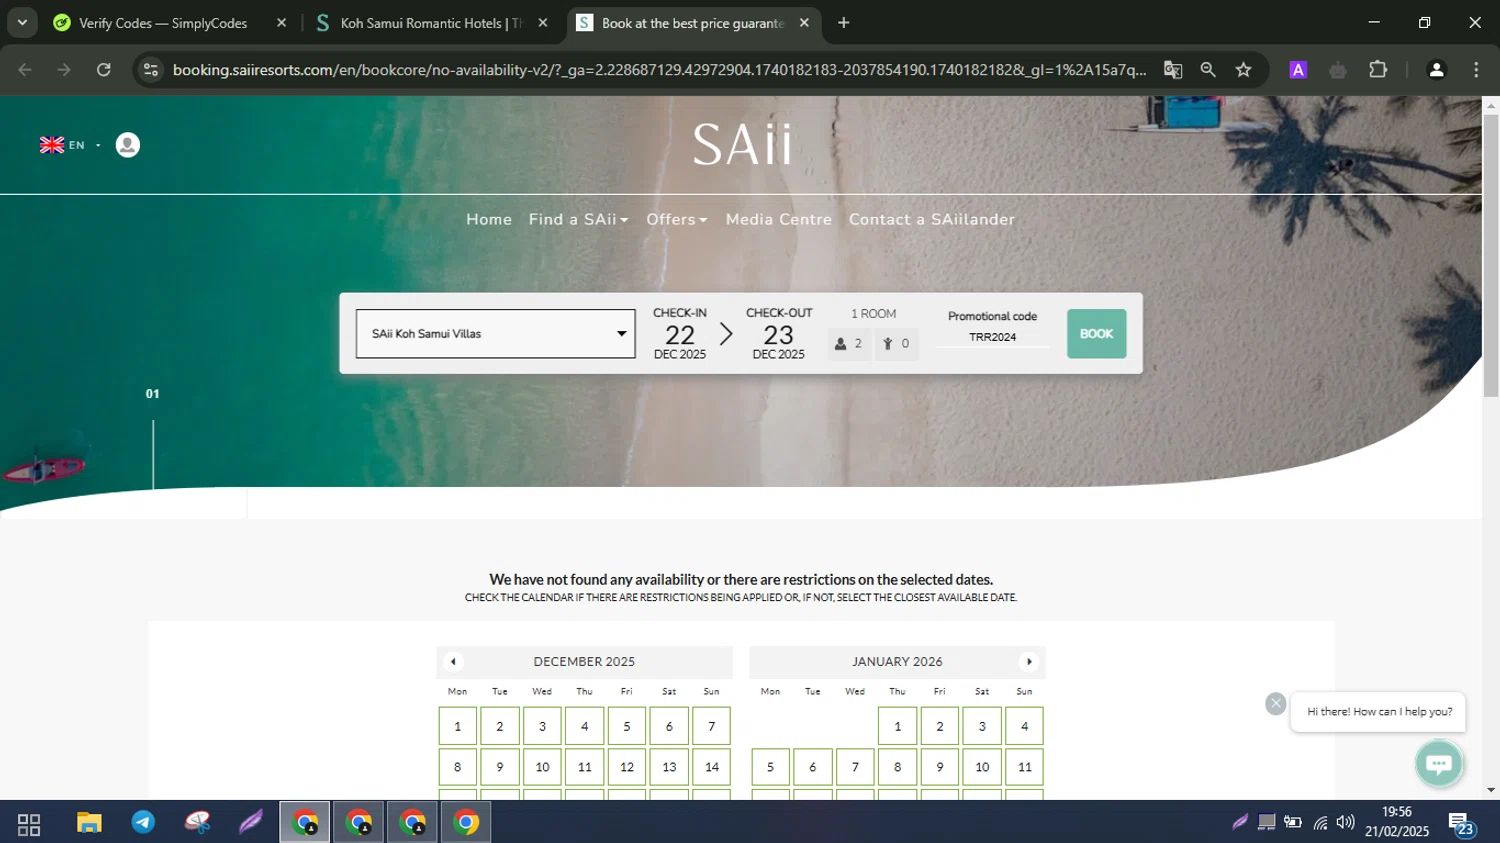Select December 10 in calendar
Viewport: 1500px width, 843px height.
(x=542, y=767)
